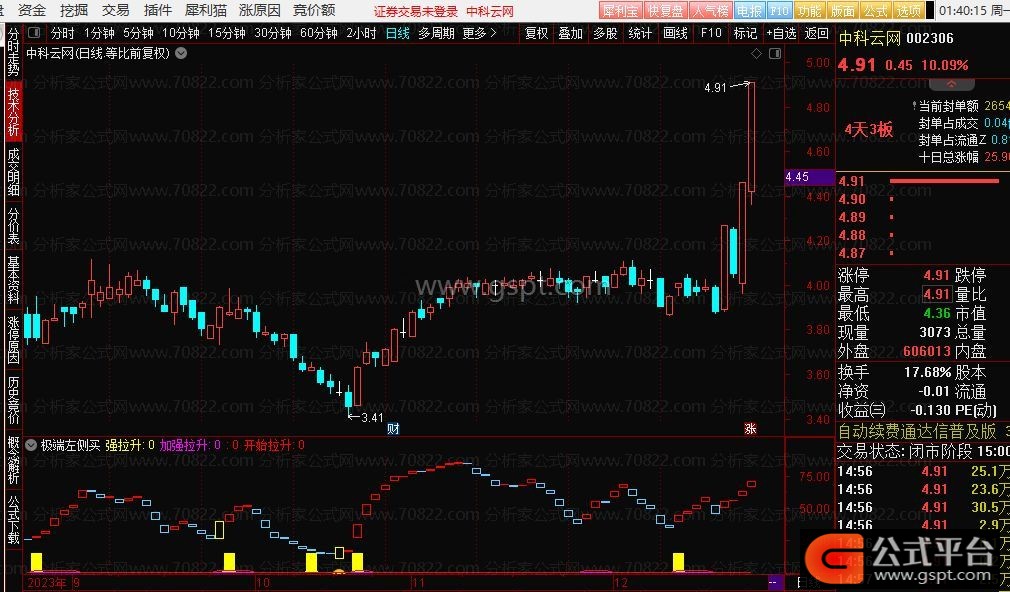Open the 公式 formula button
This screenshot has height=592, width=1010.
tap(876, 11)
